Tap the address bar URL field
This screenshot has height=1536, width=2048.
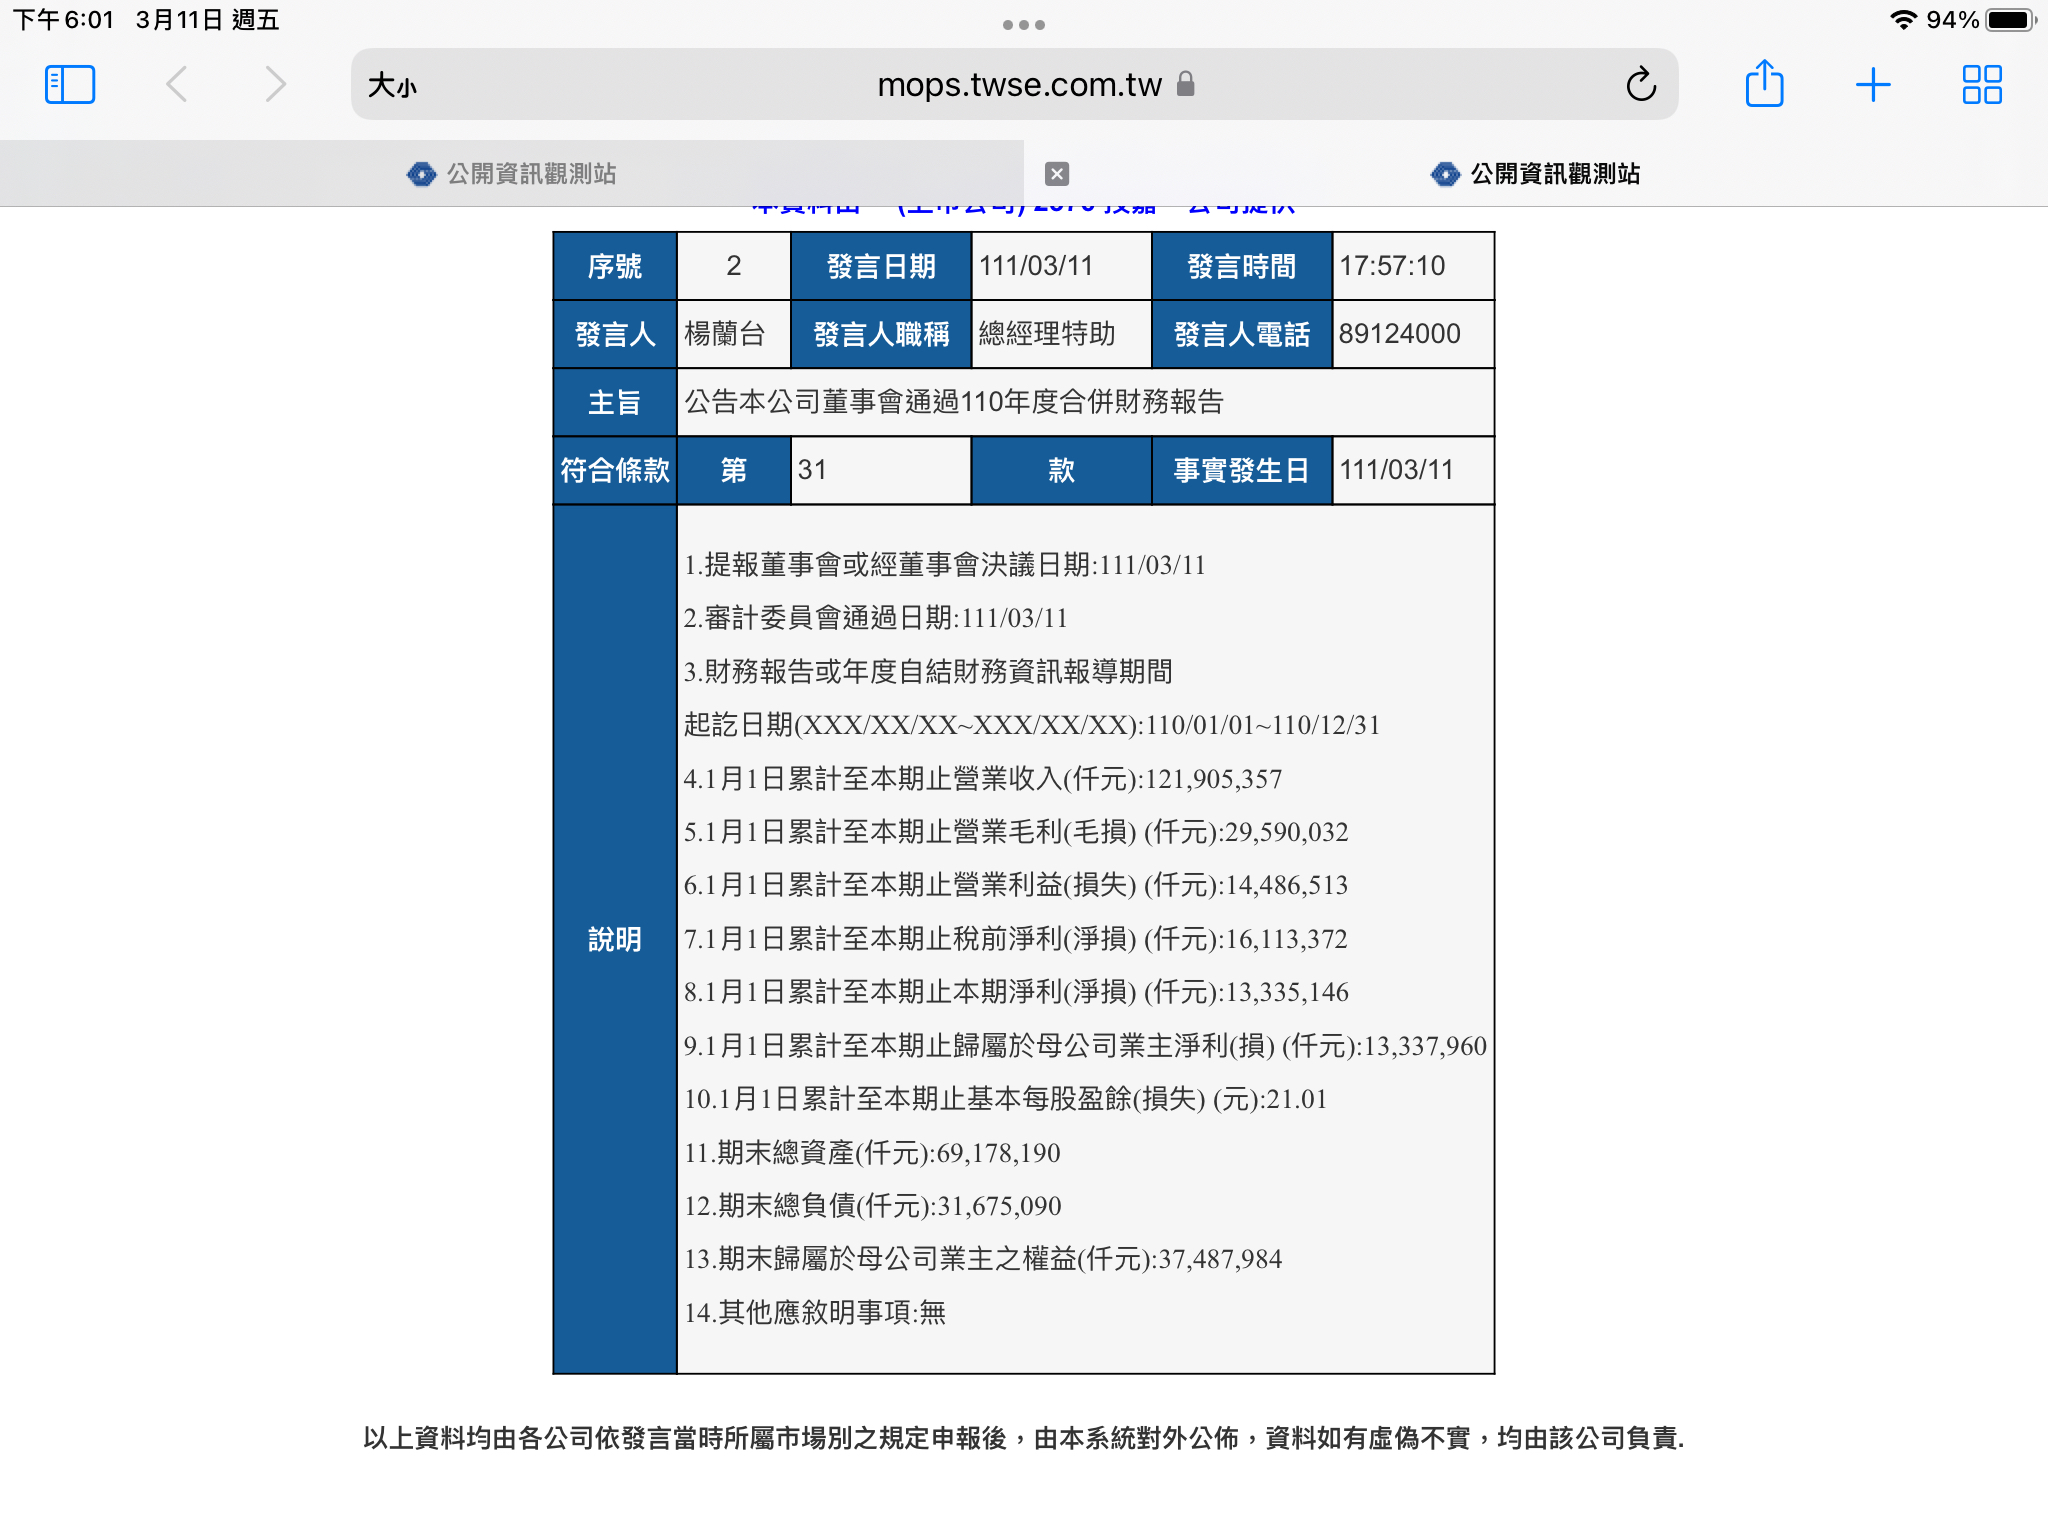pyautogui.click(x=1018, y=85)
